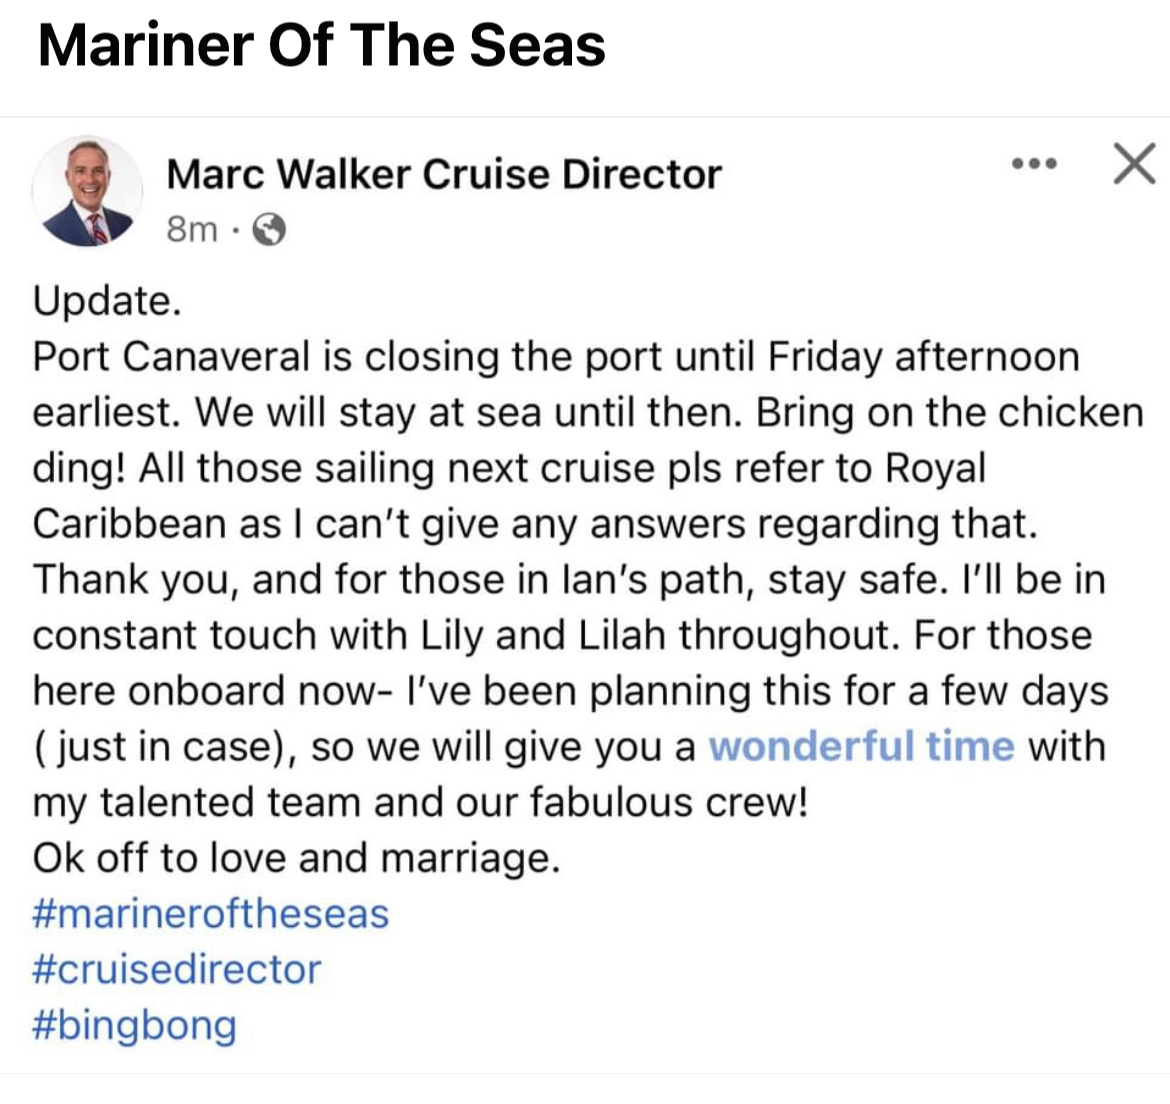
Task: Select the #cruisedirector hashtag
Action: tap(177, 970)
